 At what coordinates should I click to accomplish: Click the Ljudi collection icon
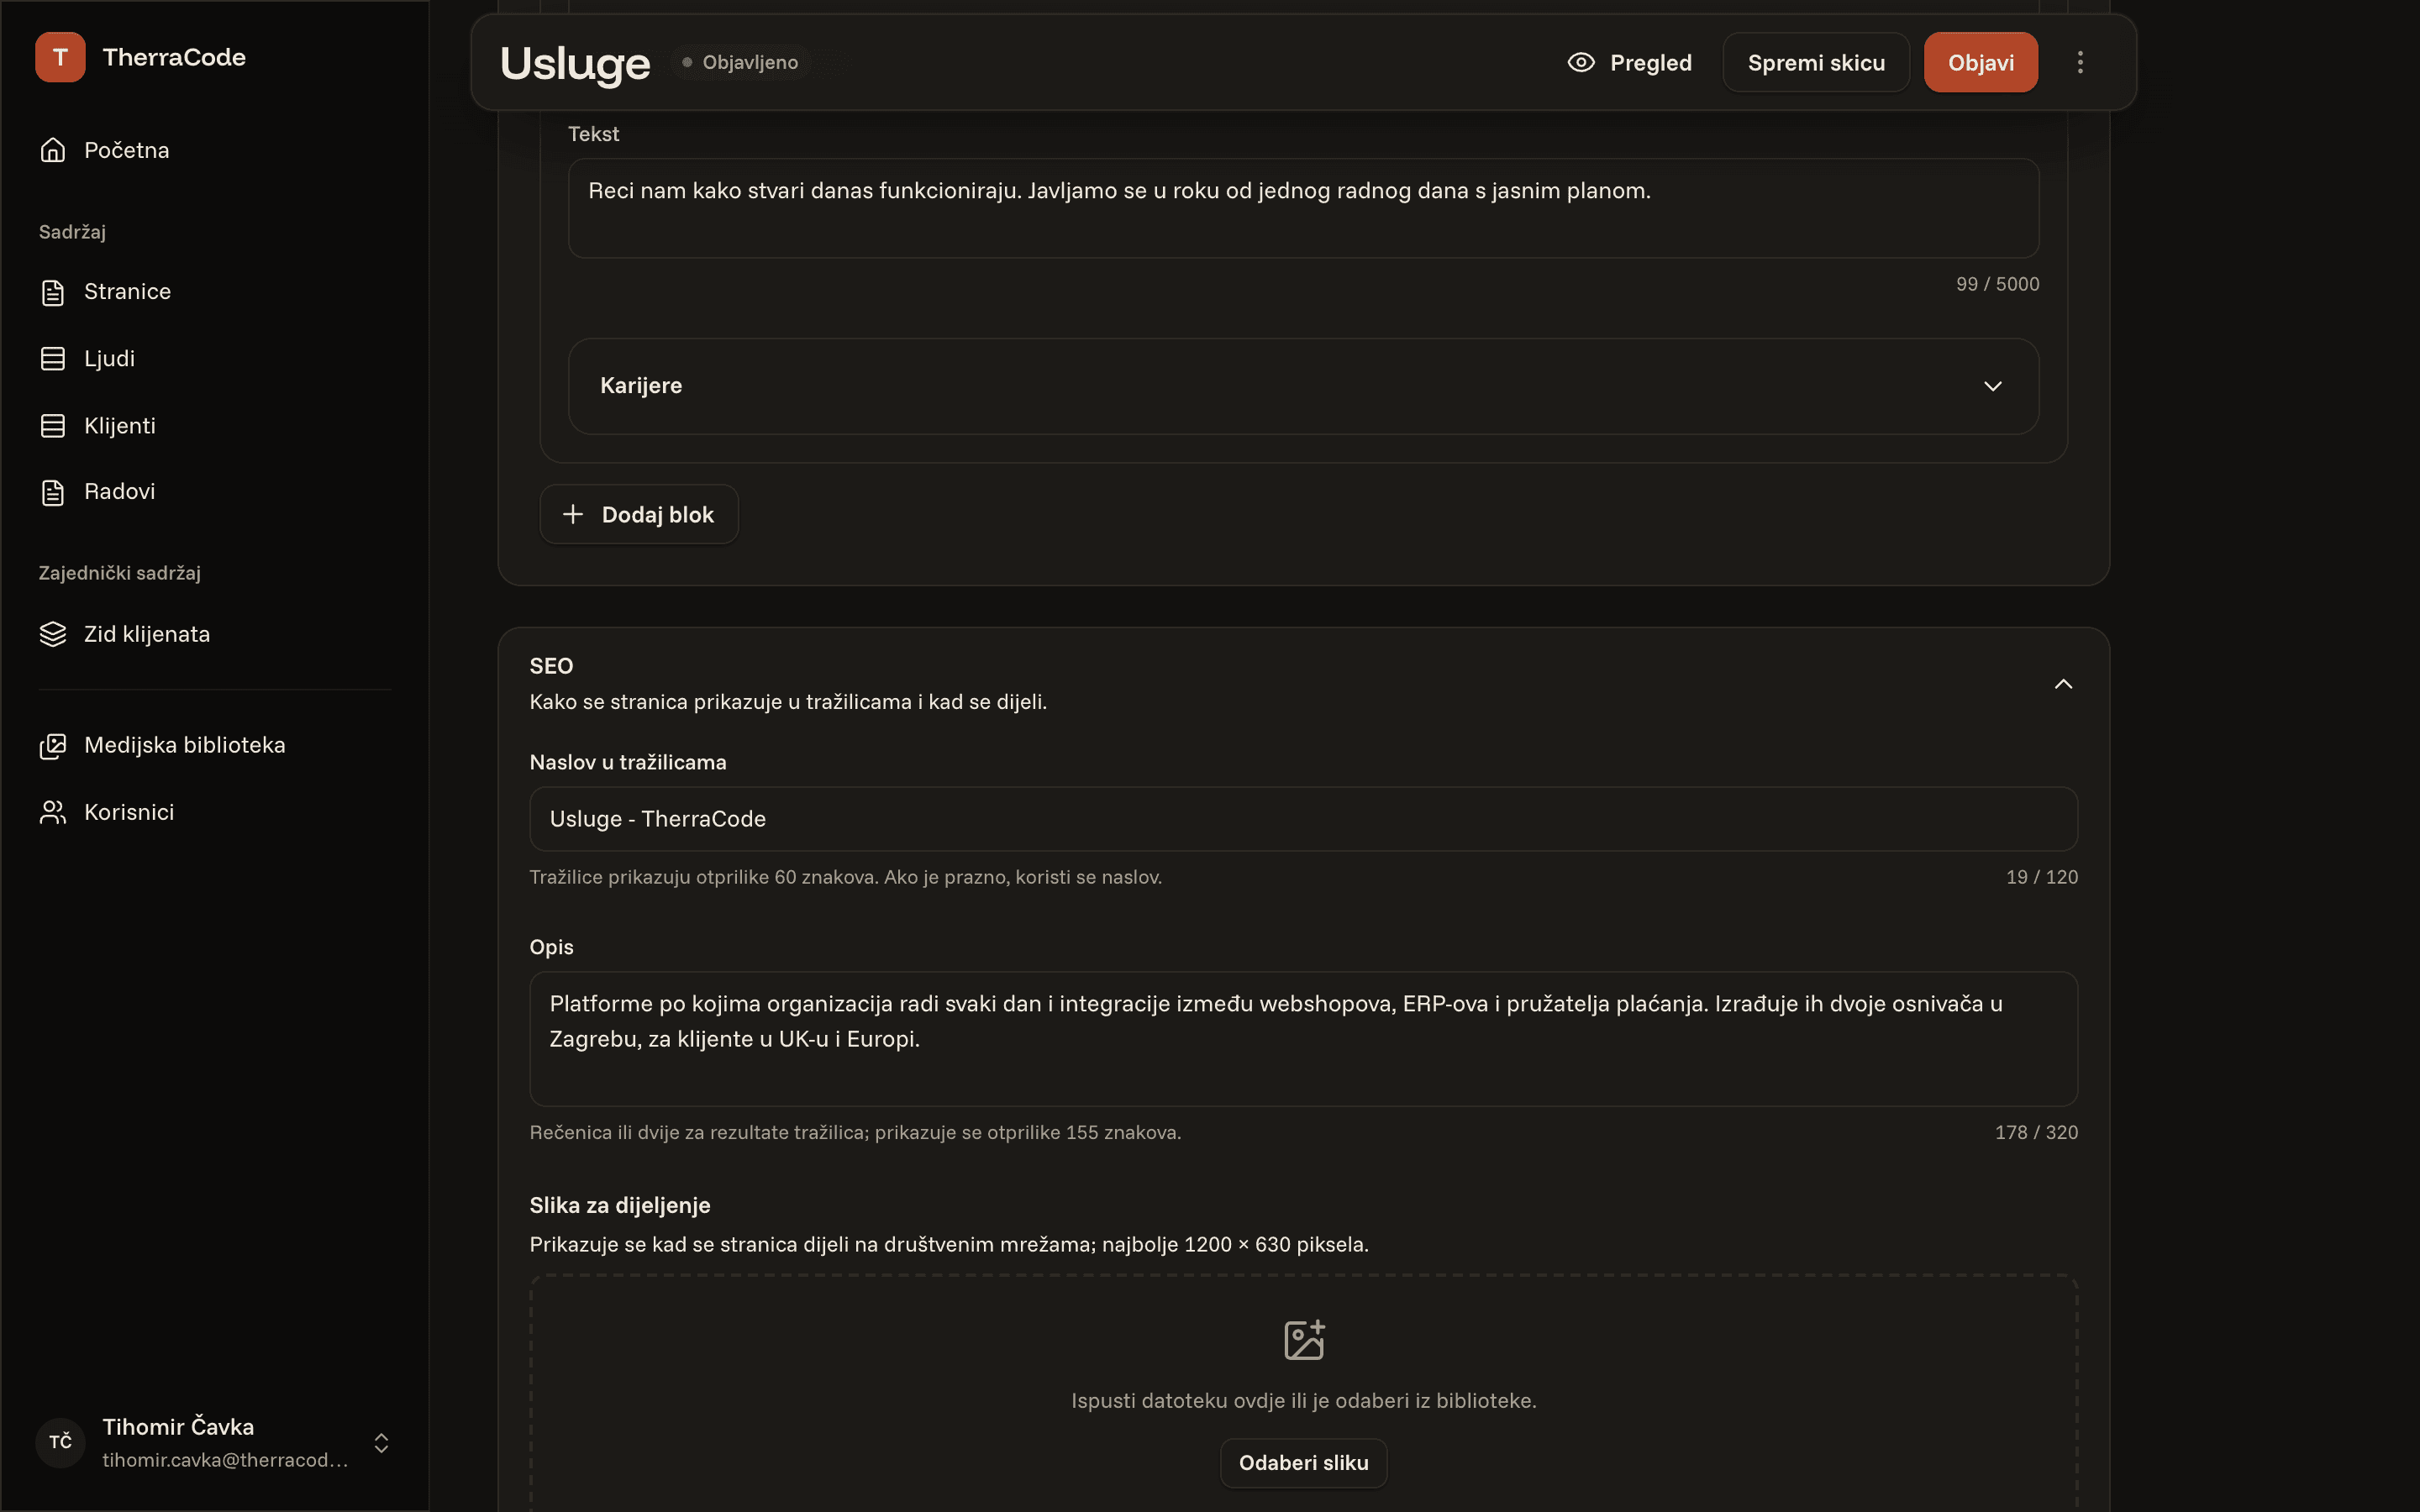[53, 359]
